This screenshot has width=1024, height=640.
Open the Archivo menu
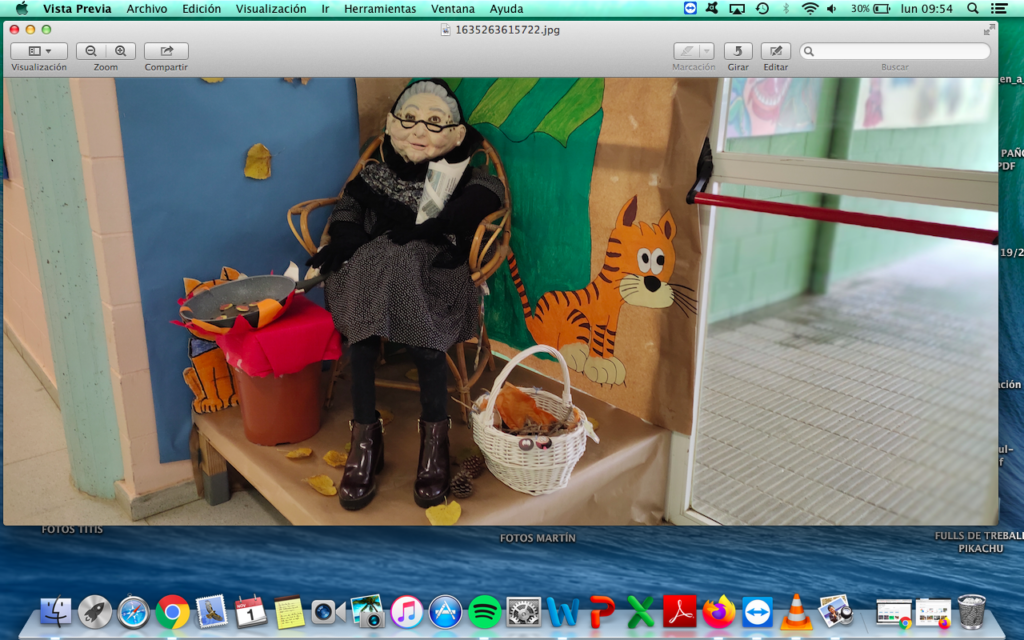[x=147, y=8]
